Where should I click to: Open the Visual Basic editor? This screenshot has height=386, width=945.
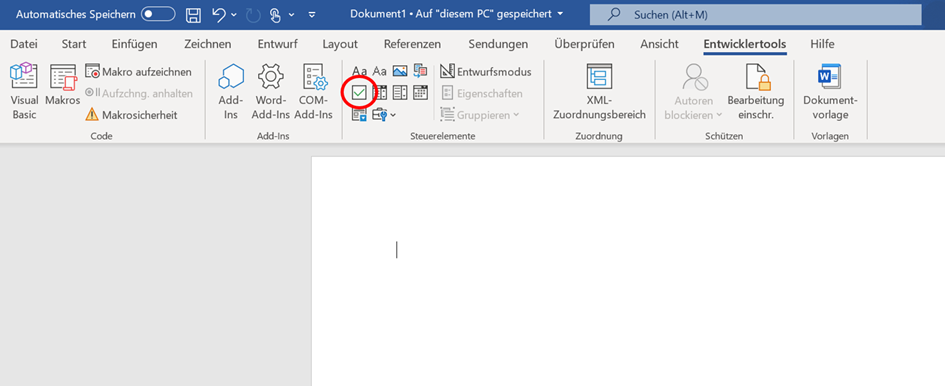tap(24, 92)
